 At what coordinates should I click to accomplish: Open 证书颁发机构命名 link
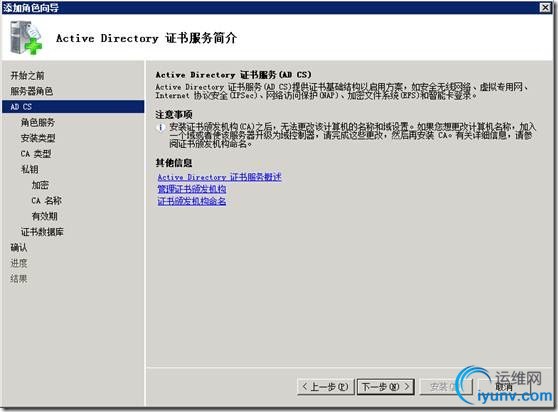(x=192, y=201)
